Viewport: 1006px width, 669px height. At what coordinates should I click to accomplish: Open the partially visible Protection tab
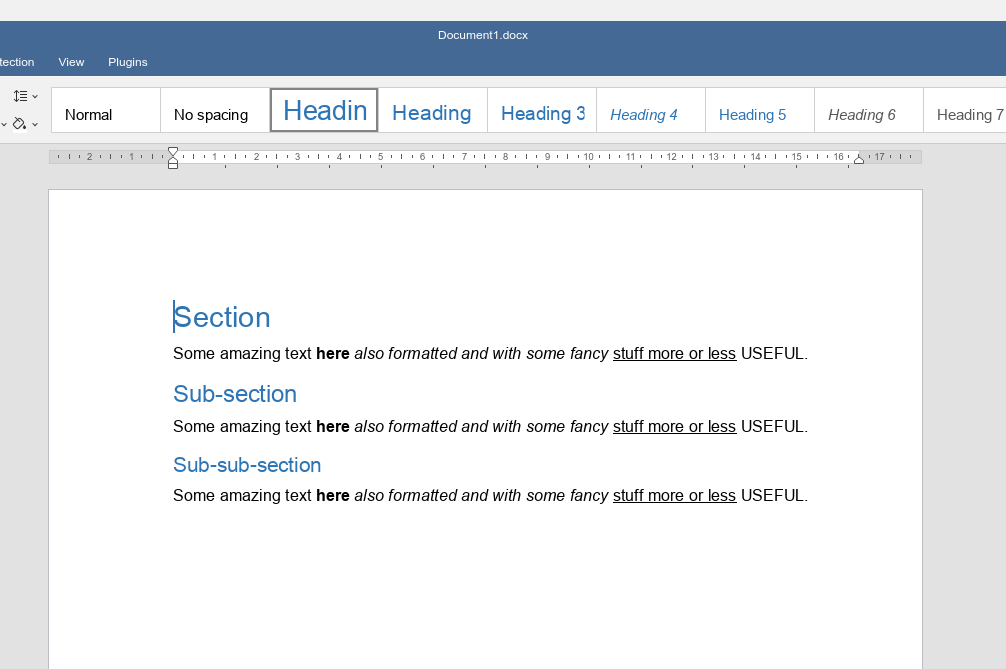[17, 62]
